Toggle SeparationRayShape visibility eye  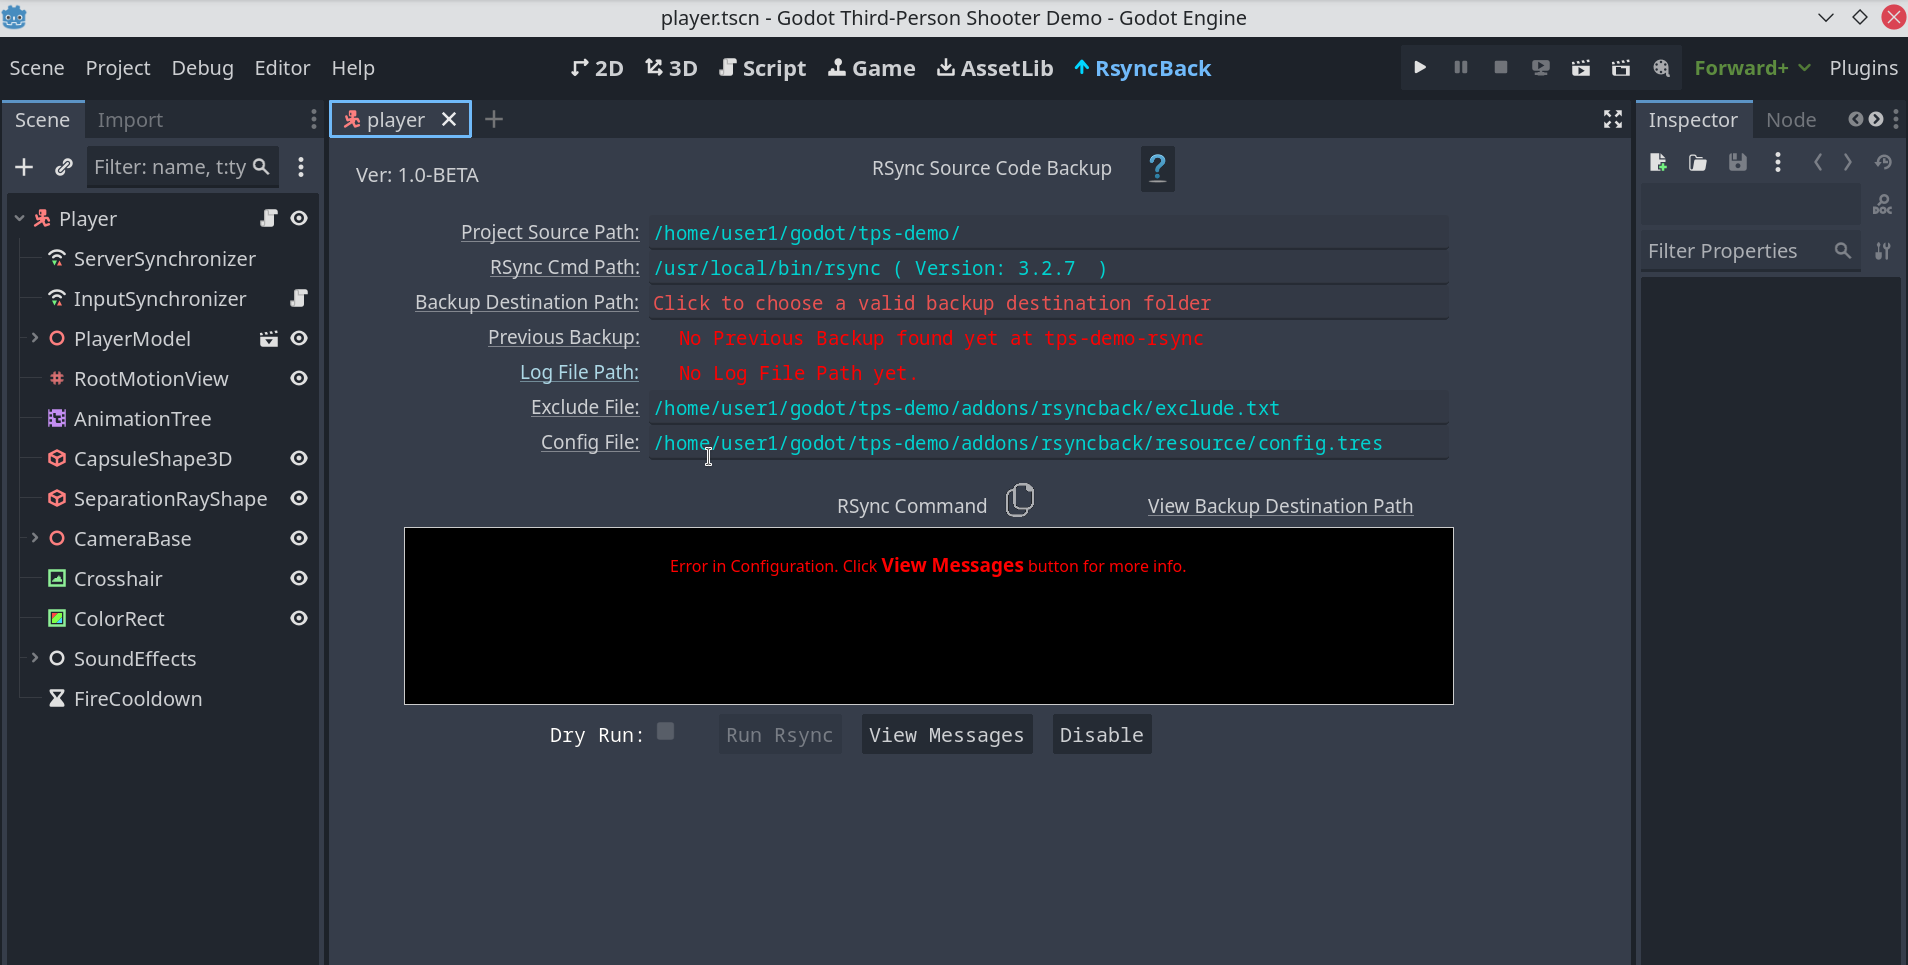point(299,498)
